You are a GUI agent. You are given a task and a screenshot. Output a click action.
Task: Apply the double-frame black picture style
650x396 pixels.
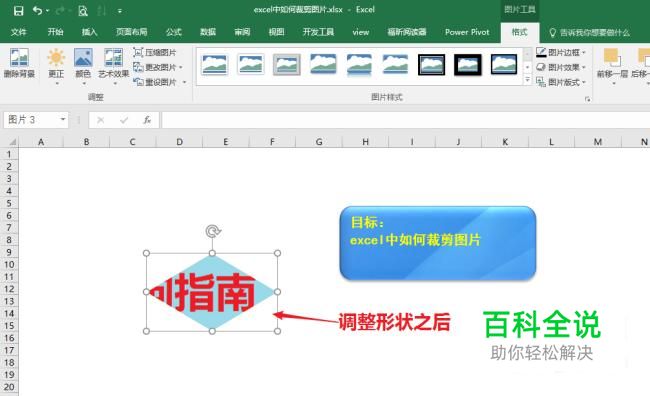coord(432,64)
